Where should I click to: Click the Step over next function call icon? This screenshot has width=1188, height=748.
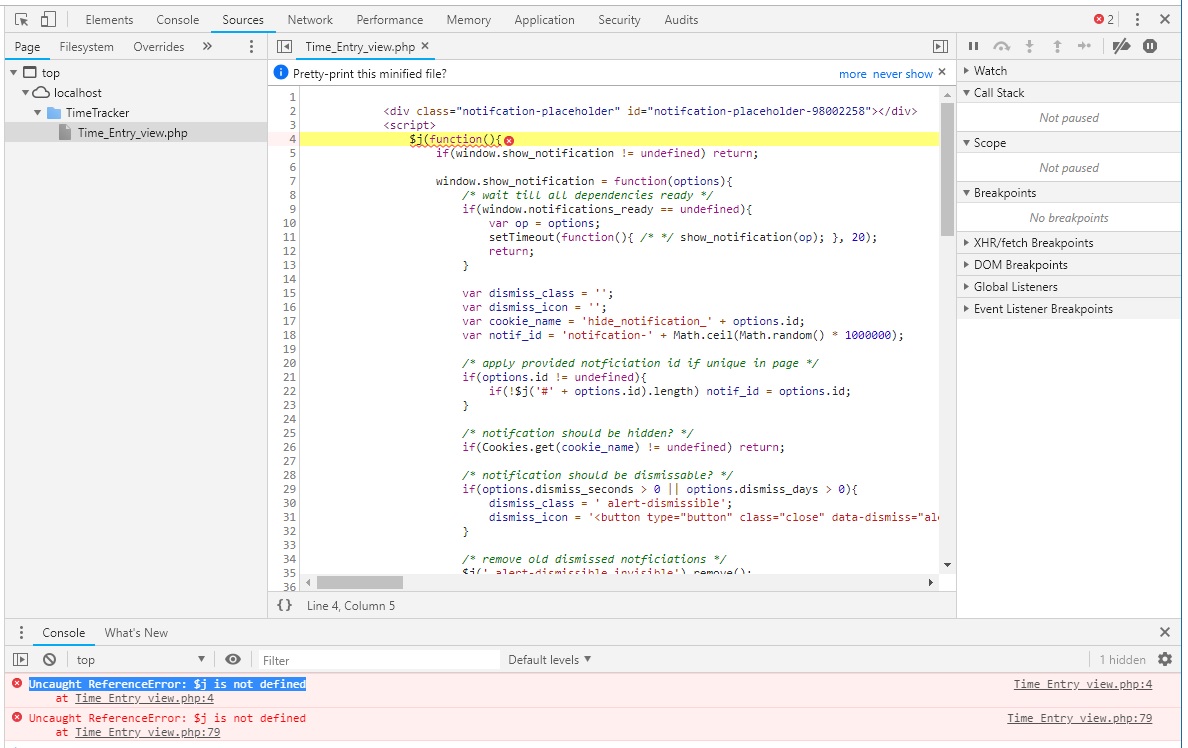click(x=1002, y=47)
